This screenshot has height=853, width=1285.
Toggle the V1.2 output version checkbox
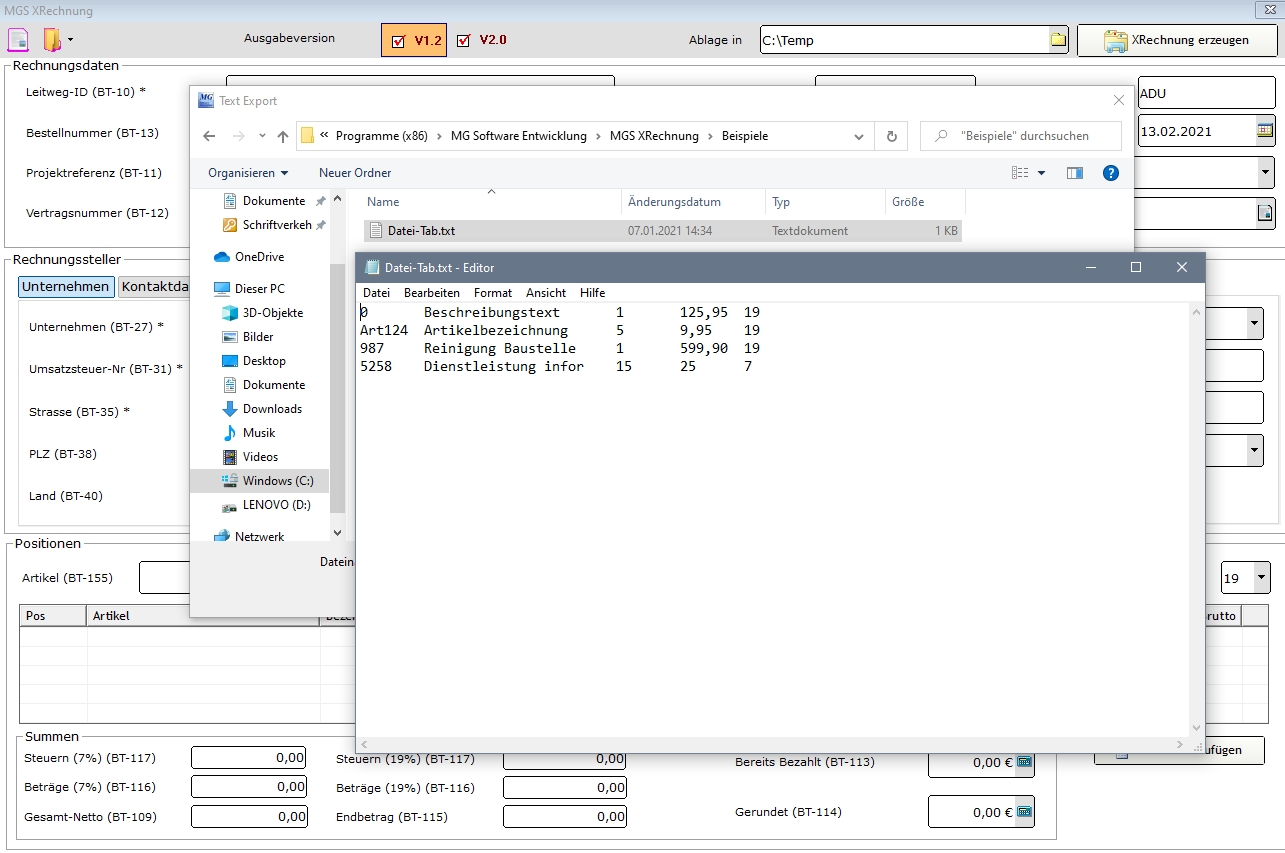[398, 41]
